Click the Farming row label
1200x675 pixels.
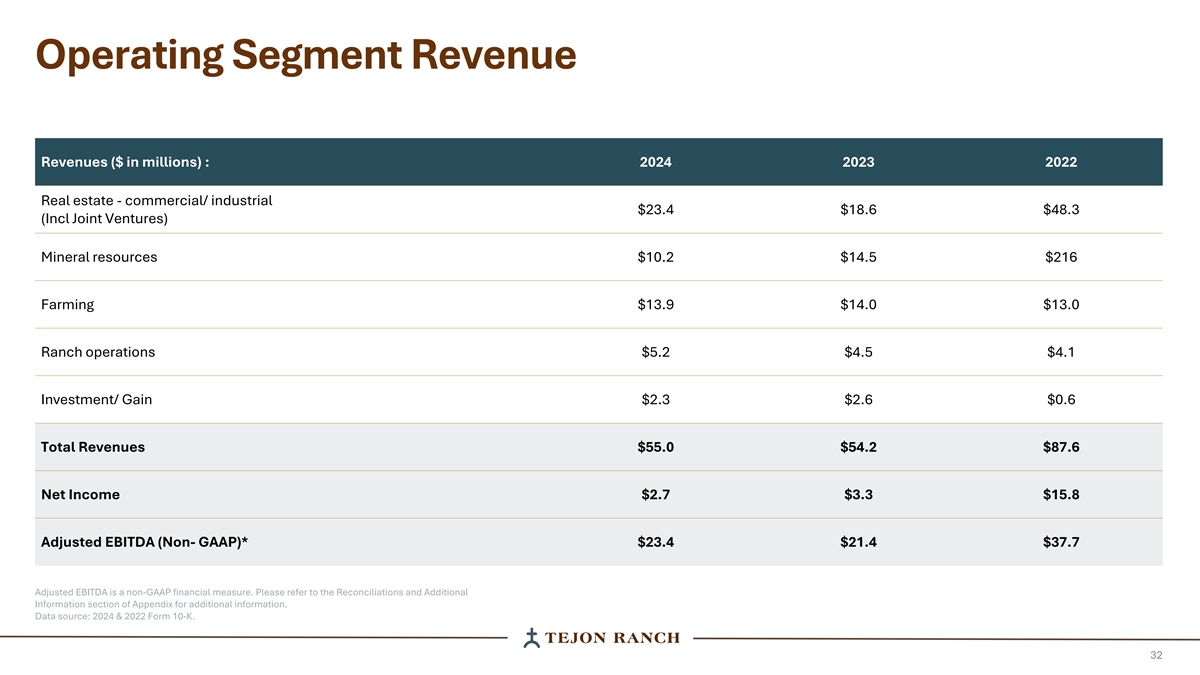67,304
